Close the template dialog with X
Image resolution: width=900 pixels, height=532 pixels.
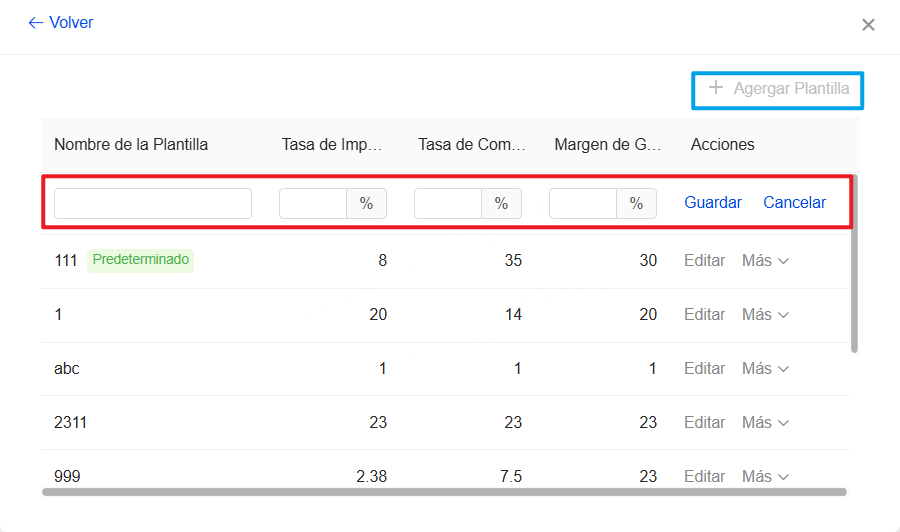868,25
